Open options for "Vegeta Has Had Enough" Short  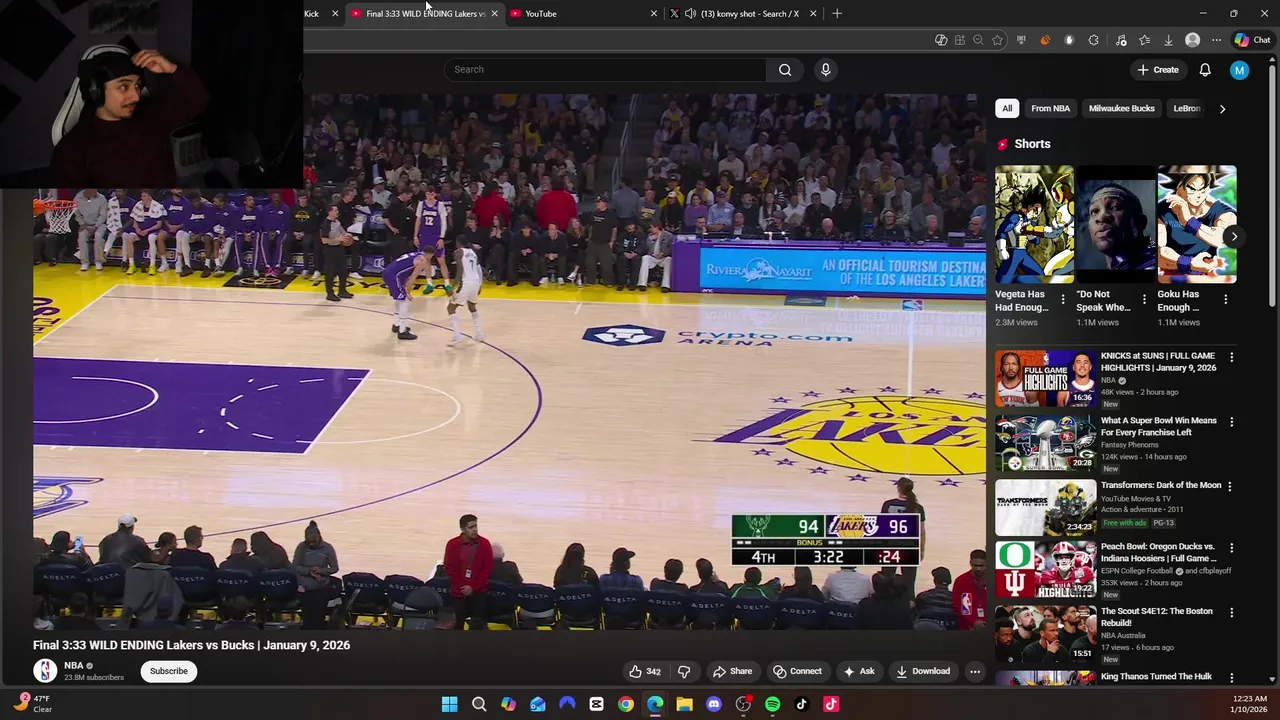[x=1063, y=299]
